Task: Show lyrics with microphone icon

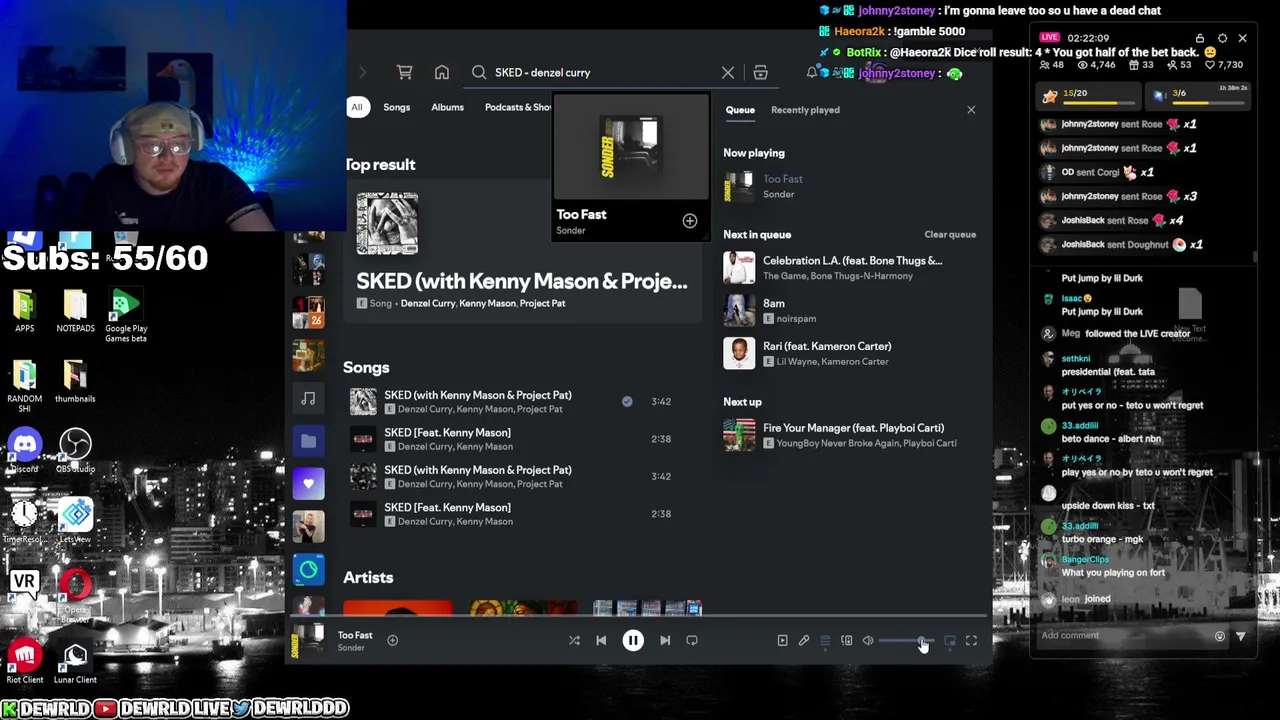Action: (804, 640)
